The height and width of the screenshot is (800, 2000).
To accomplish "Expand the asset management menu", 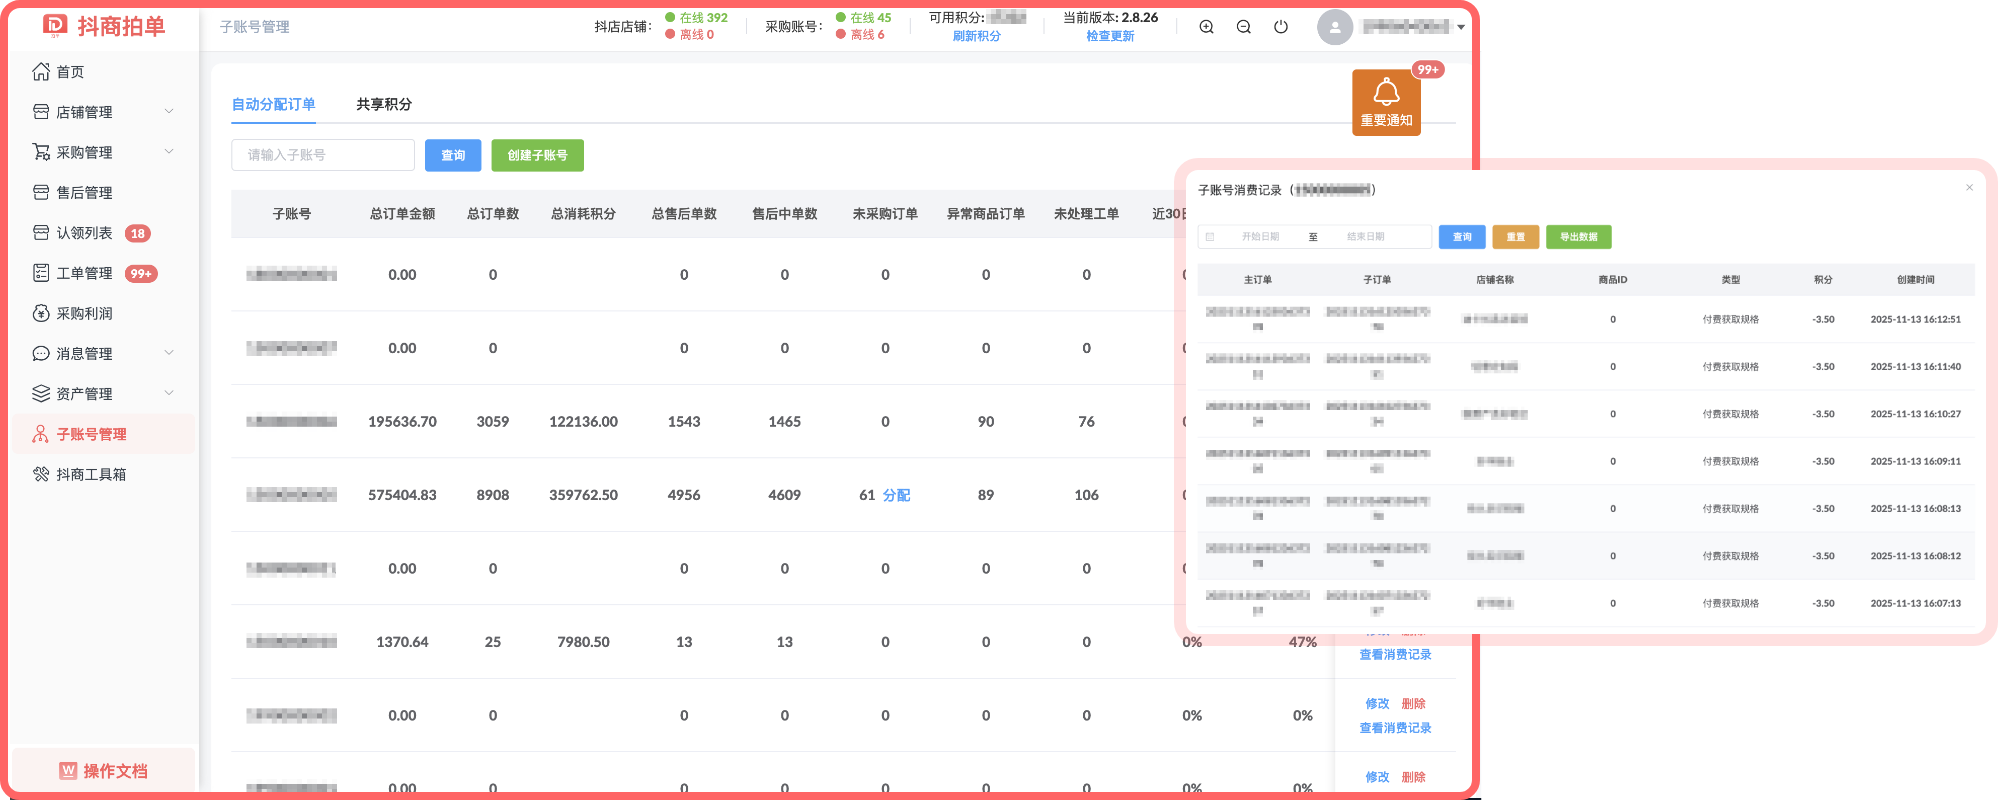I will coord(169,394).
